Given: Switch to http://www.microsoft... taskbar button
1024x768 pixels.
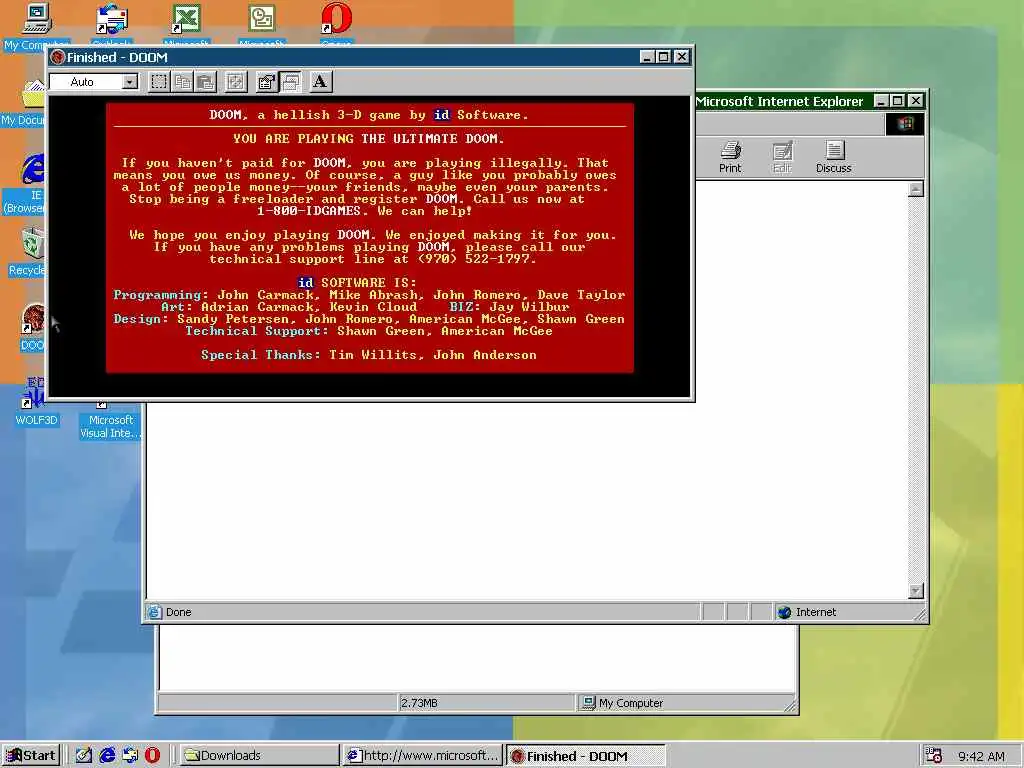Looking at the screenshot, I should coord(423,756).
